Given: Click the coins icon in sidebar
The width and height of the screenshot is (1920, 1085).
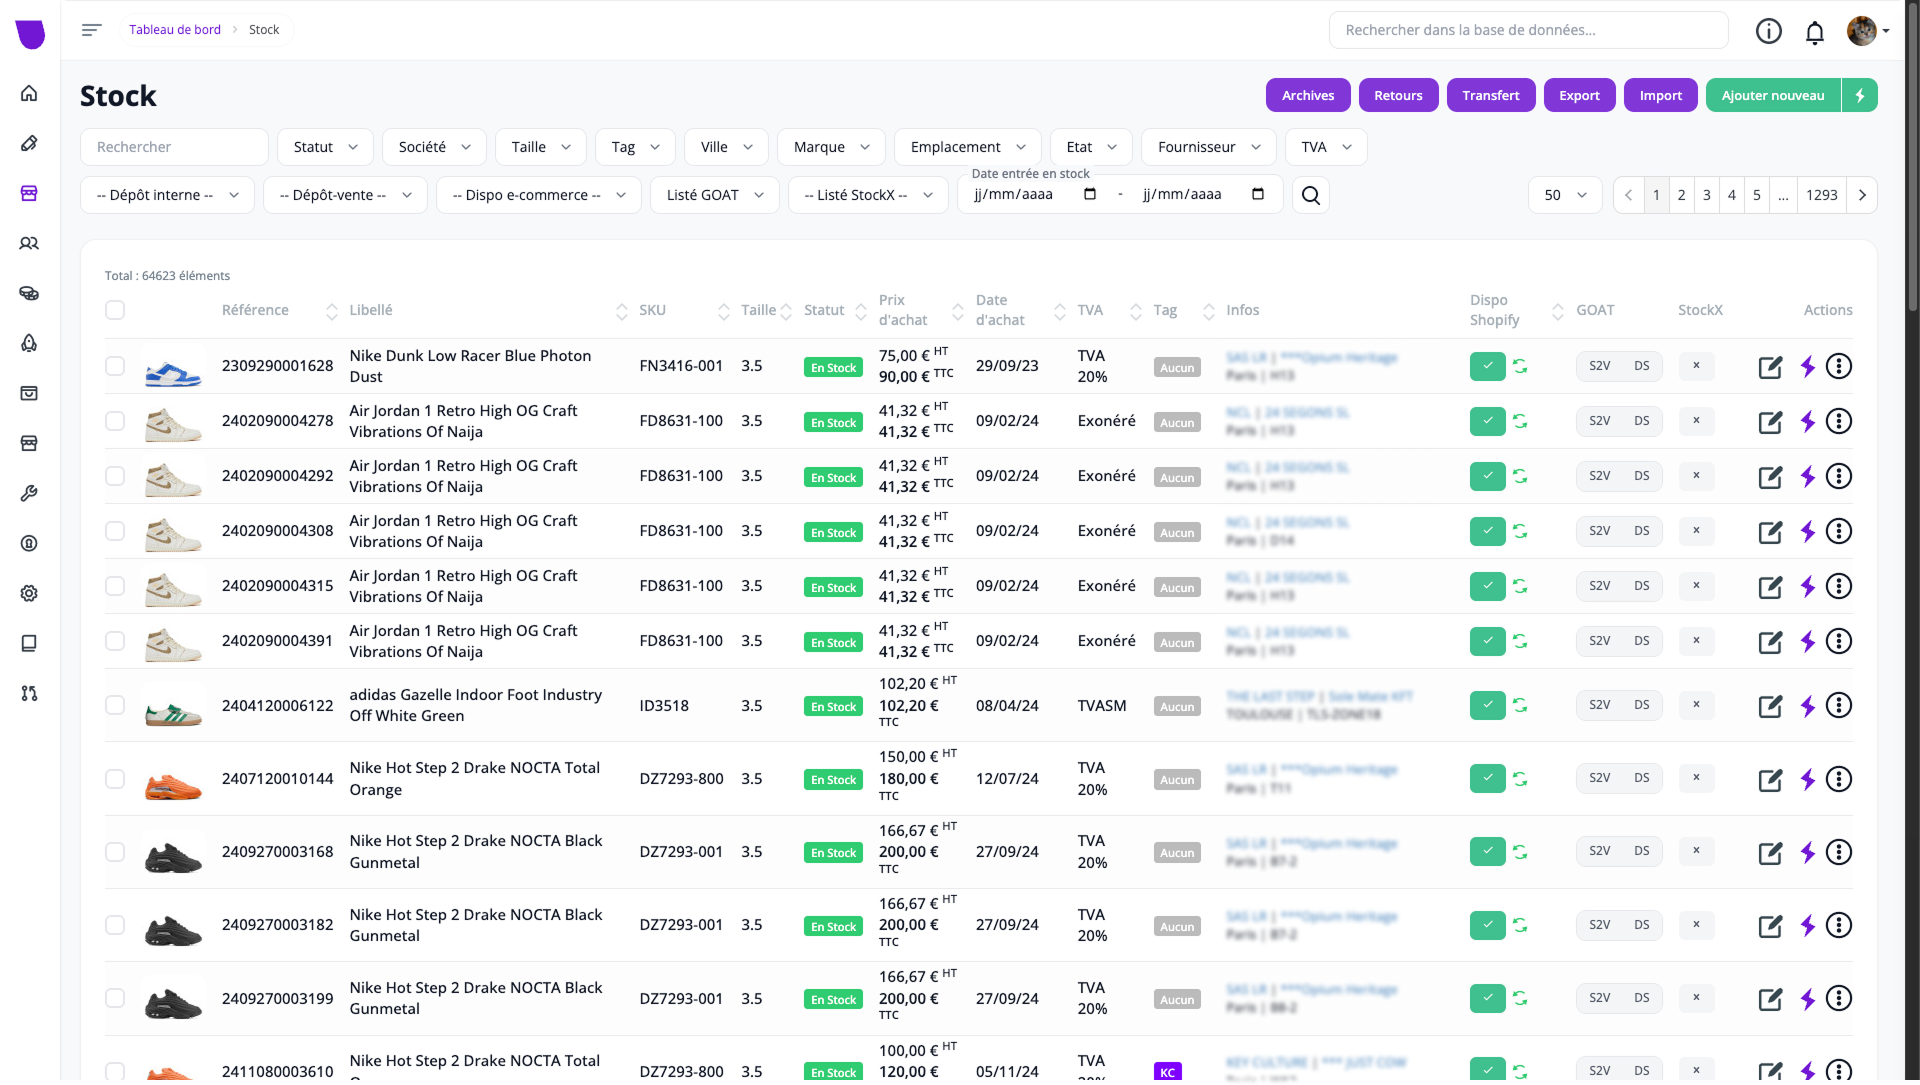Looking at the screenshot, I should click(29, 293).
